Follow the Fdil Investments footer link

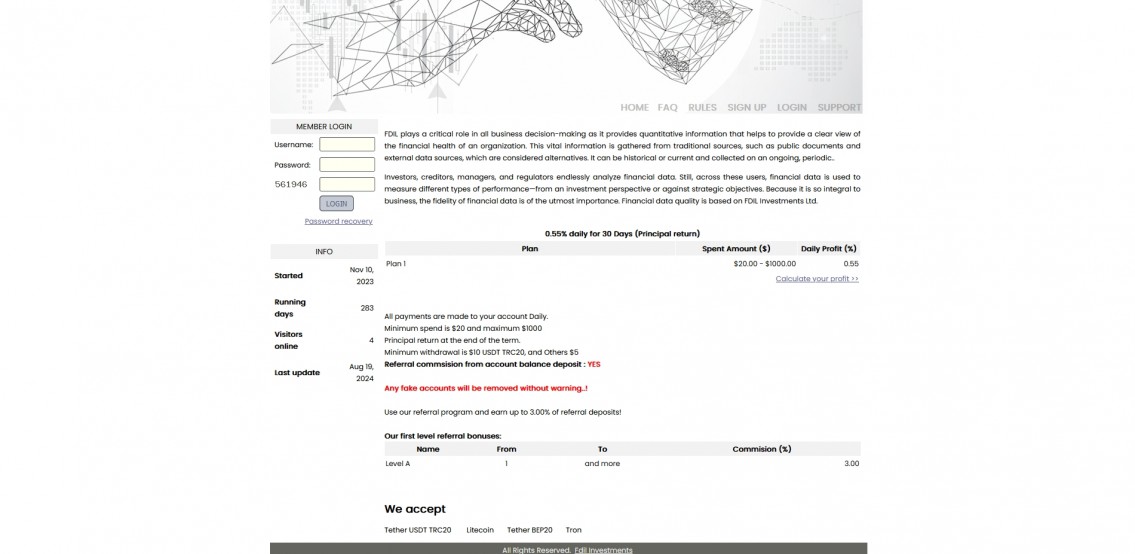click(603, 550)
